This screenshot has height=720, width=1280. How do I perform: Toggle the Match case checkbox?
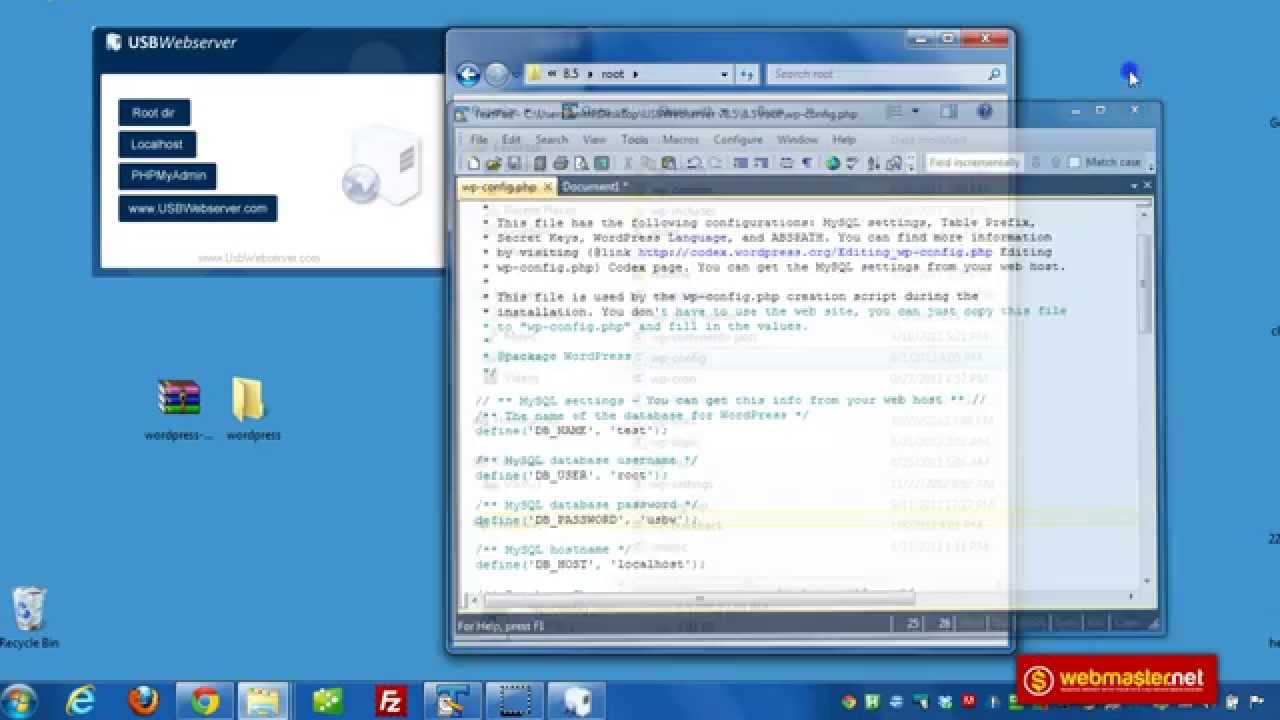pyautogui.click(x=1075, y=162)
